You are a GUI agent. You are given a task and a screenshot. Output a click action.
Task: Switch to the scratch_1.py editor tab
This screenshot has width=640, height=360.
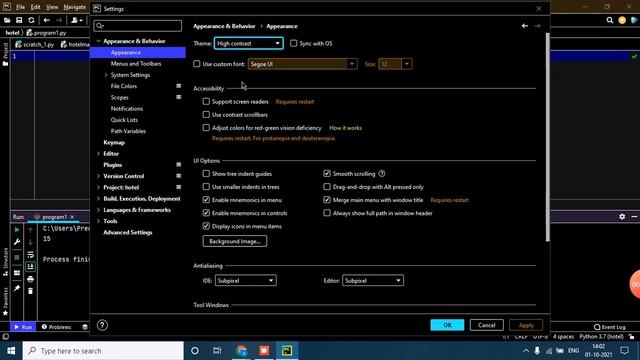coord(35,44)
